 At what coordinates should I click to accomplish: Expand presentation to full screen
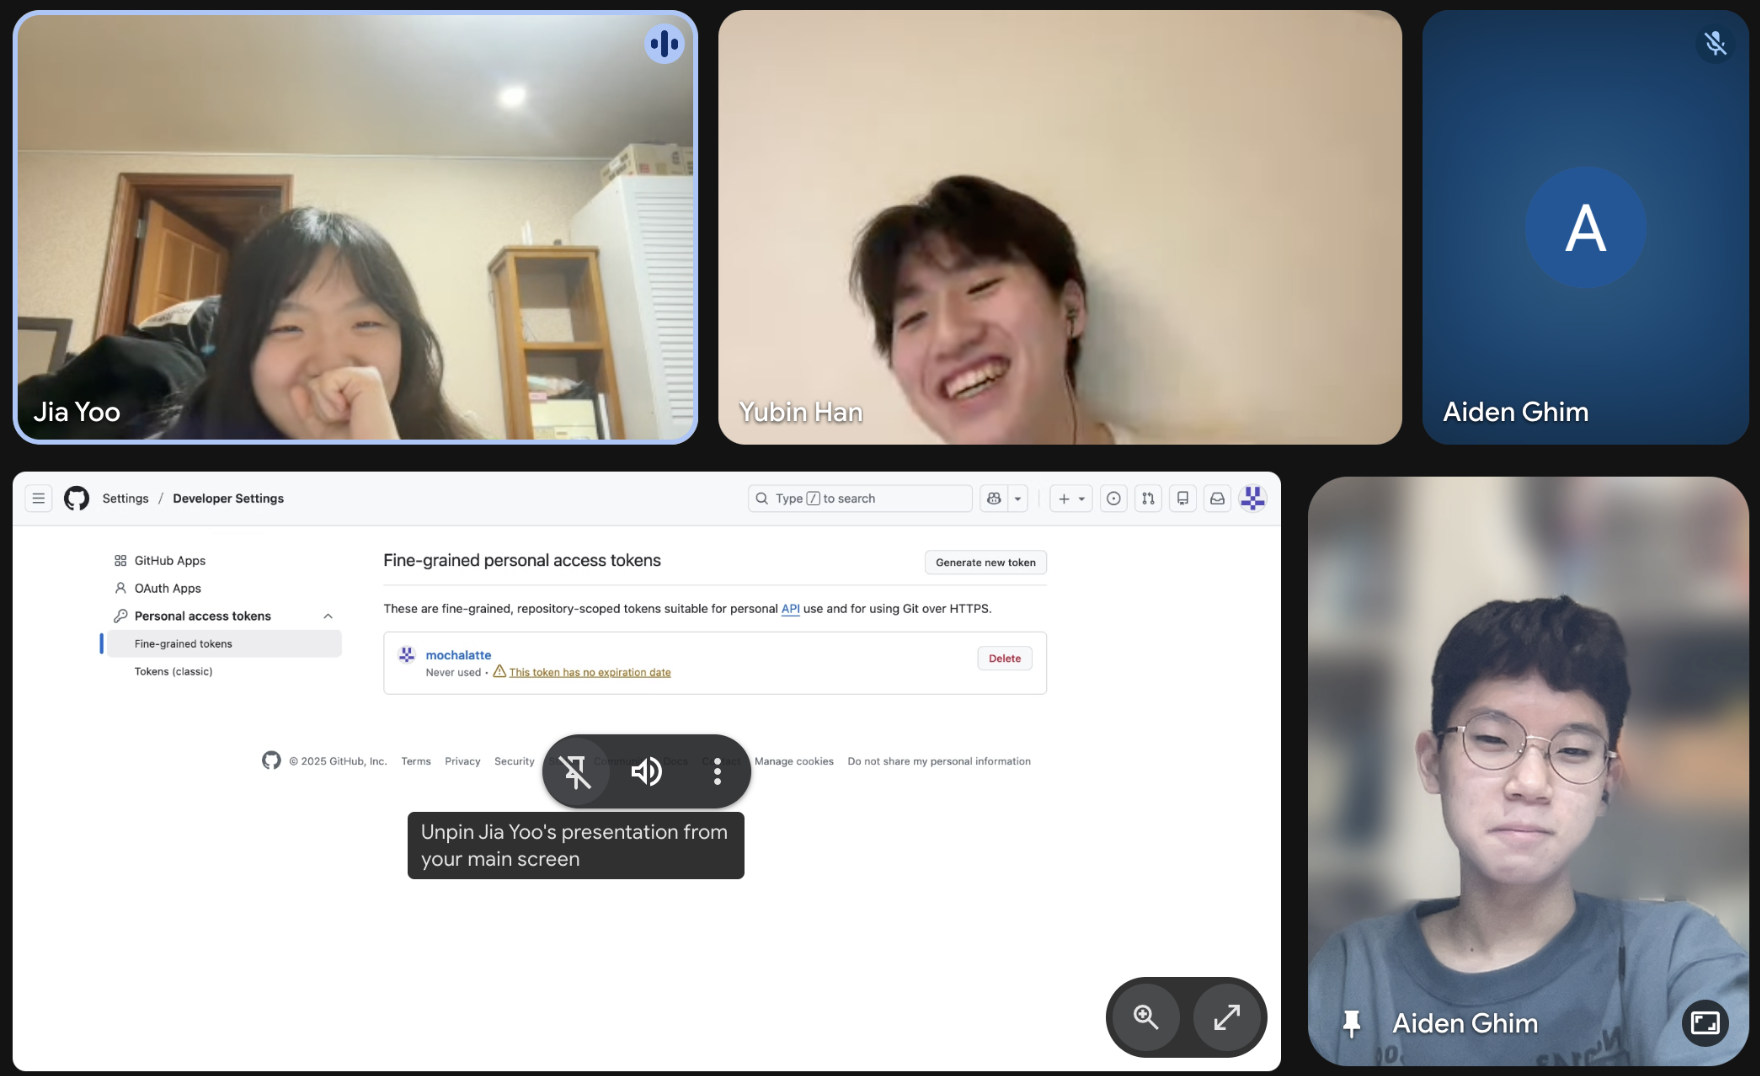point(1227,1017)
